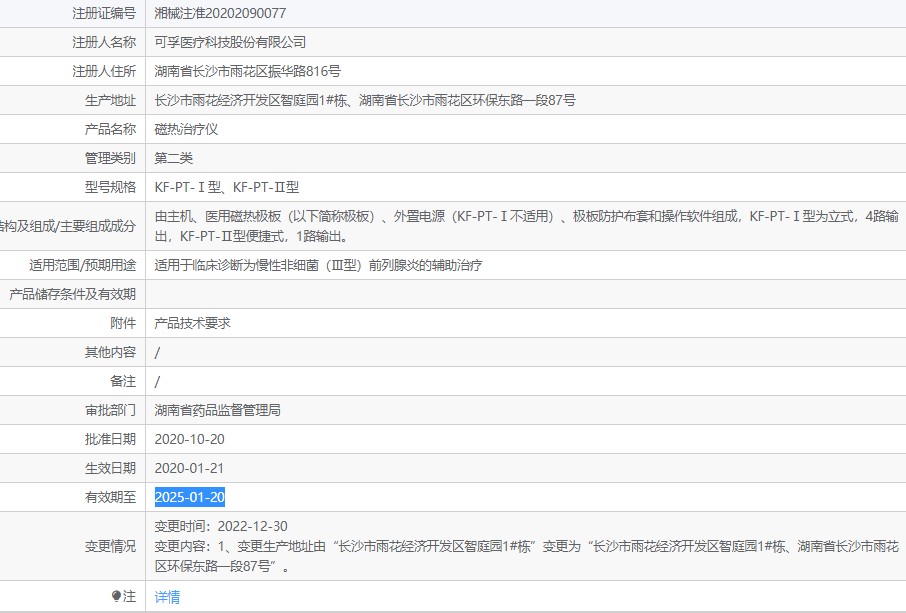
Task: Click the 生产地址 label
Action: (110, 100)
